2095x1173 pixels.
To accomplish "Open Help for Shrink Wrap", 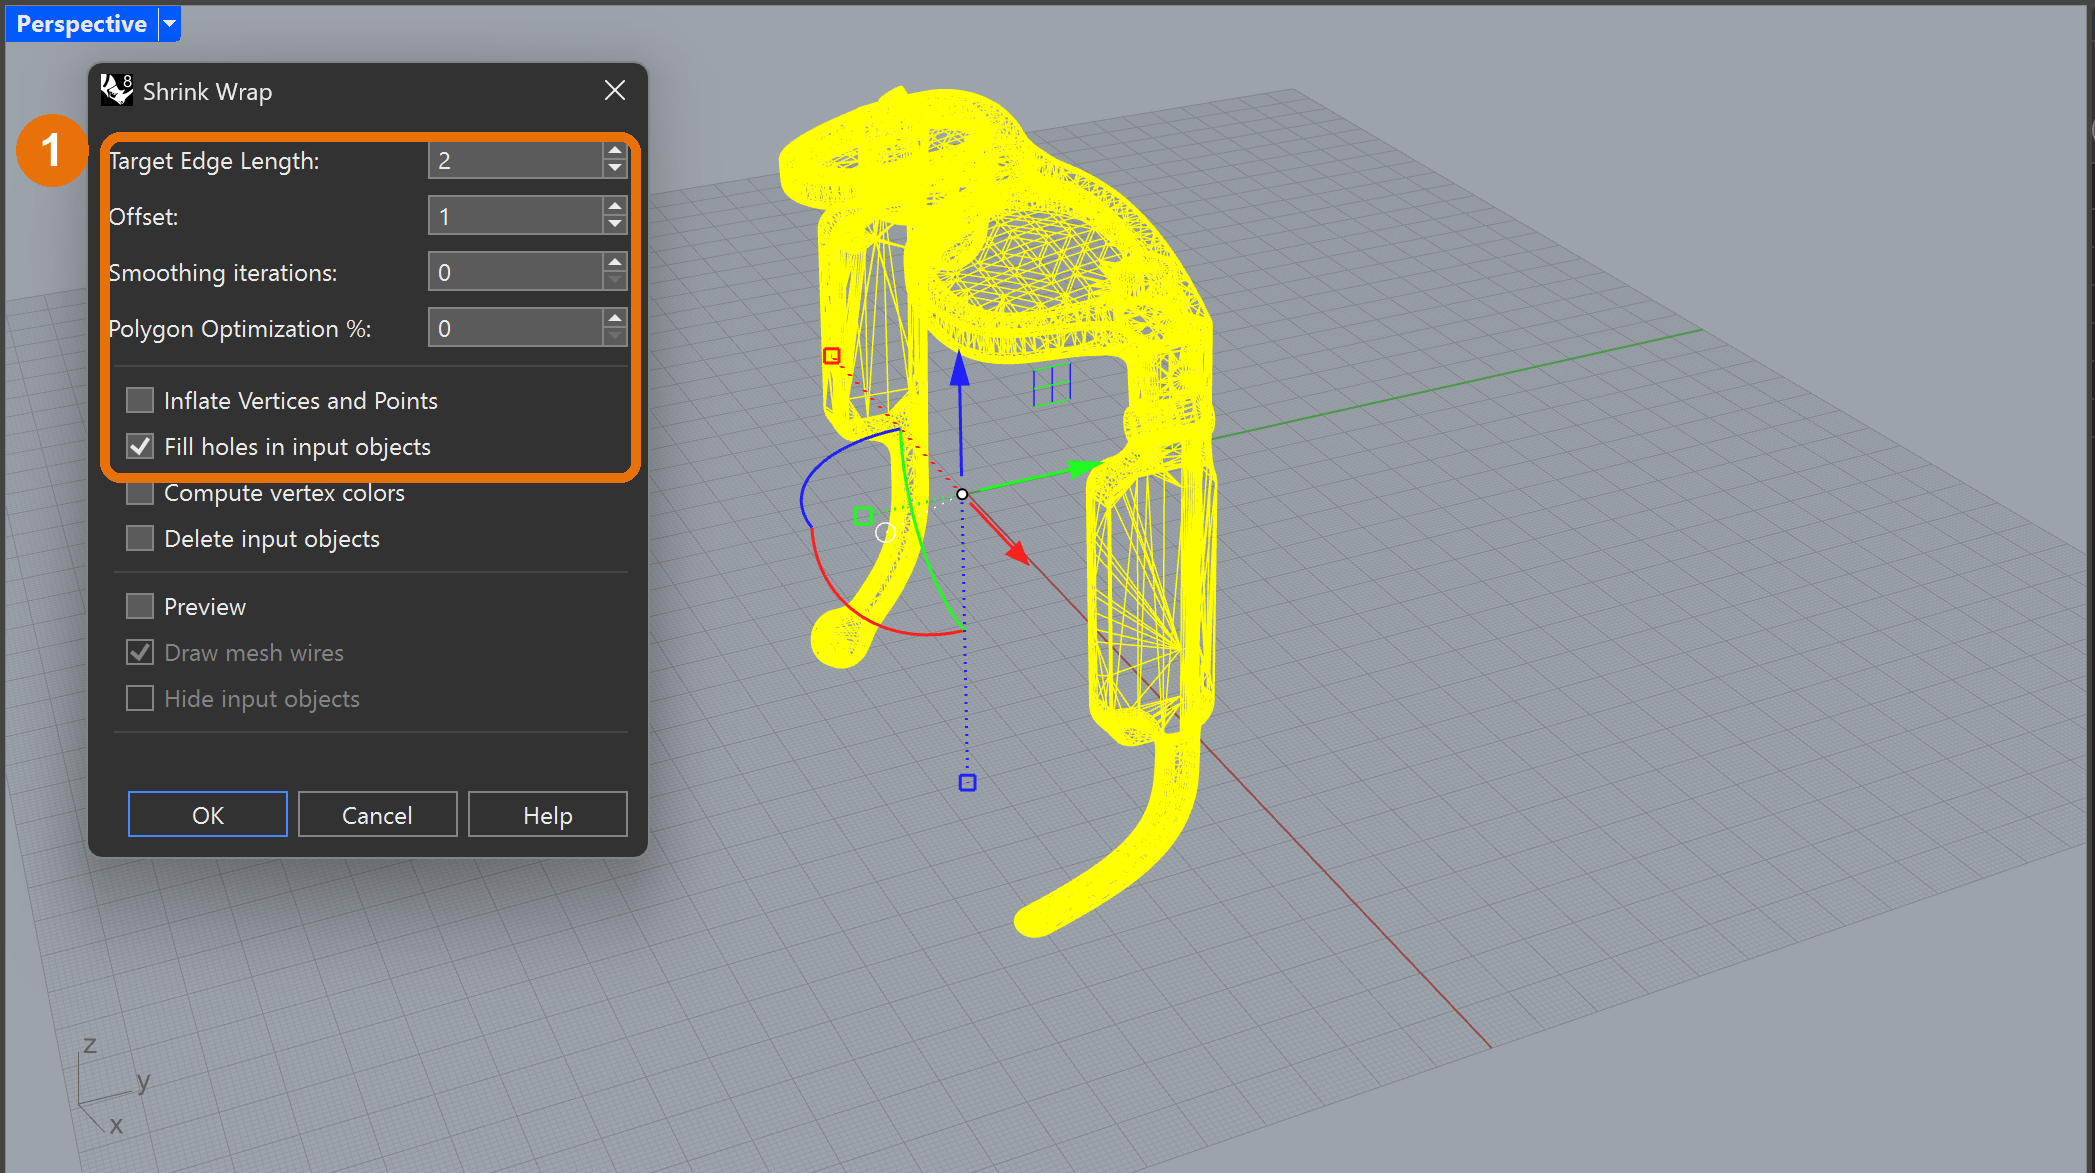I will pos(548,814).
